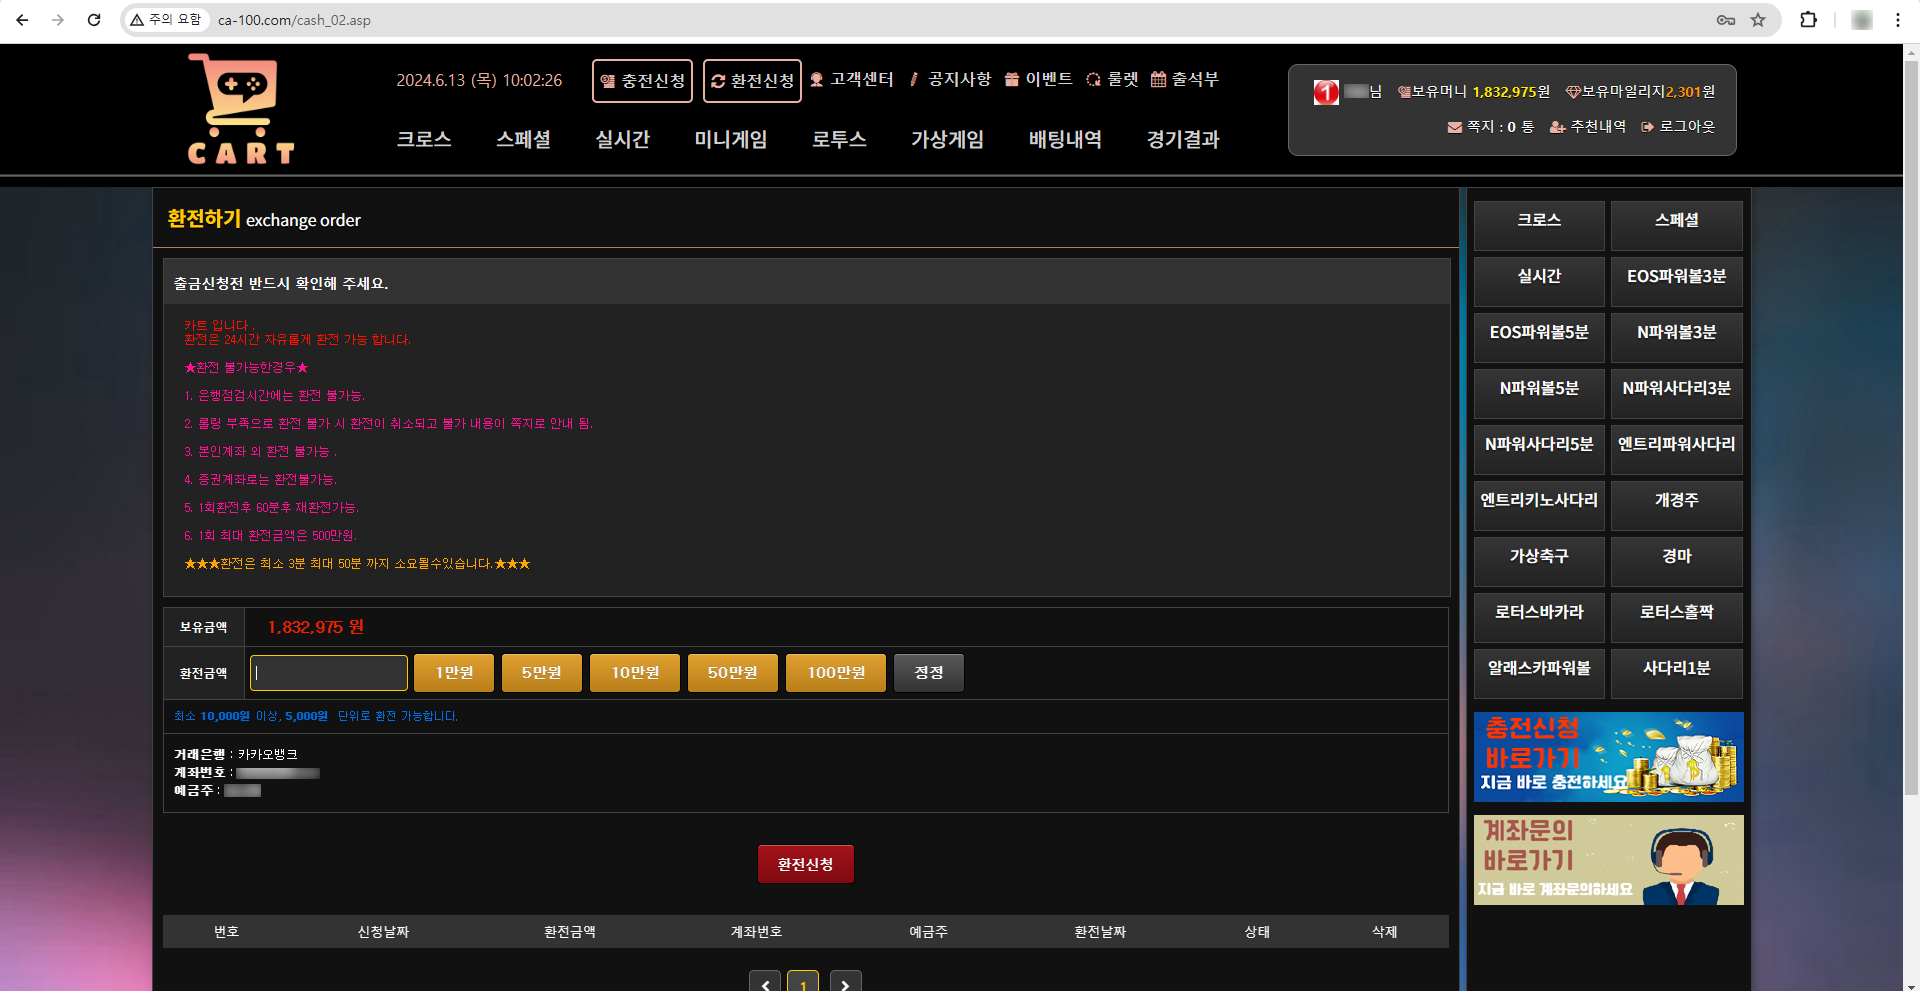Click the 계좌문의 바로가기 banner
Image resolution: width=1920 pixels, height=991 pixels.
click(1608, 860)
